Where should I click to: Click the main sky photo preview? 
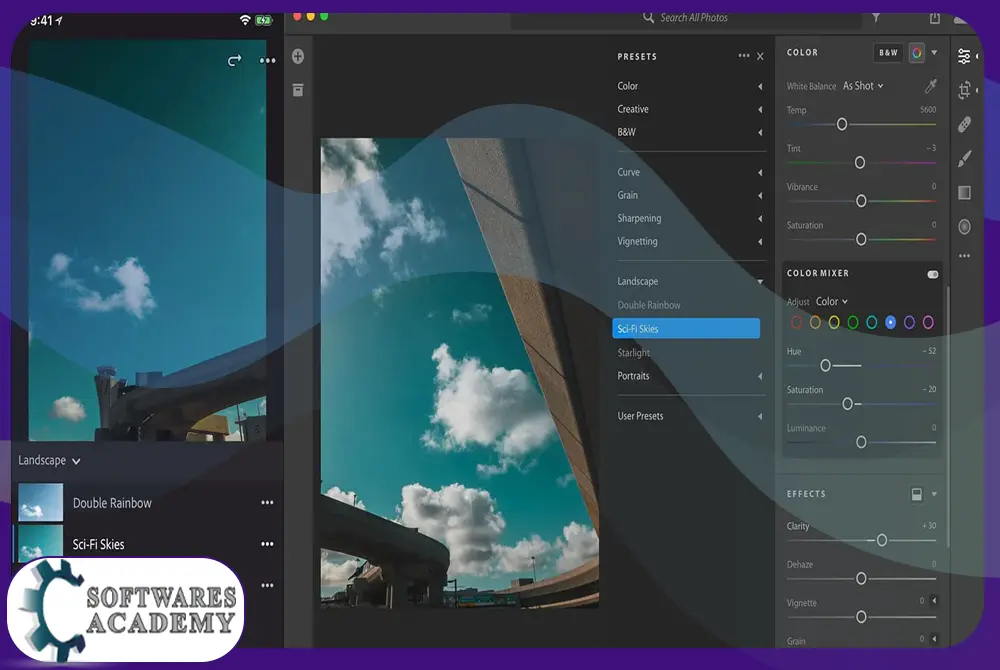459,373
